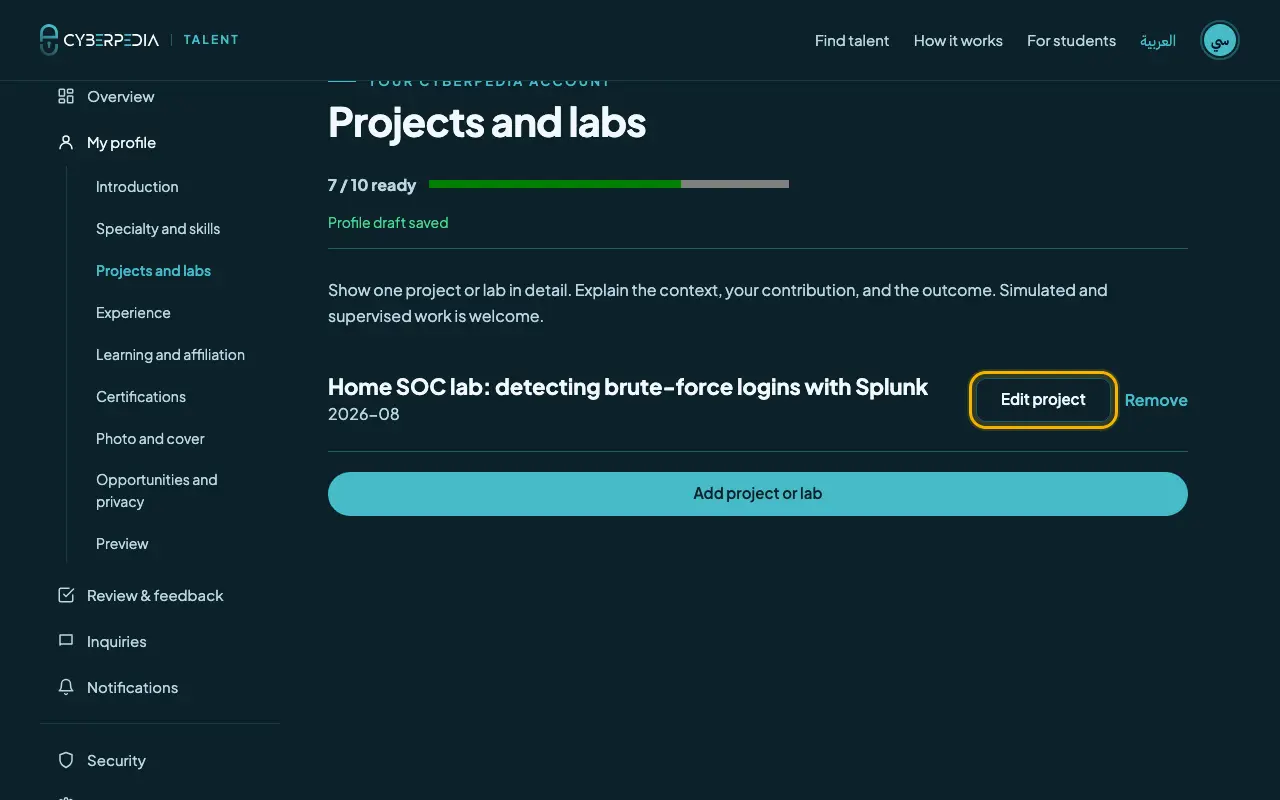Open Specialty and skills section
Image resolution: width=1280 pixels, height=800 pixels.
(158, 229)
